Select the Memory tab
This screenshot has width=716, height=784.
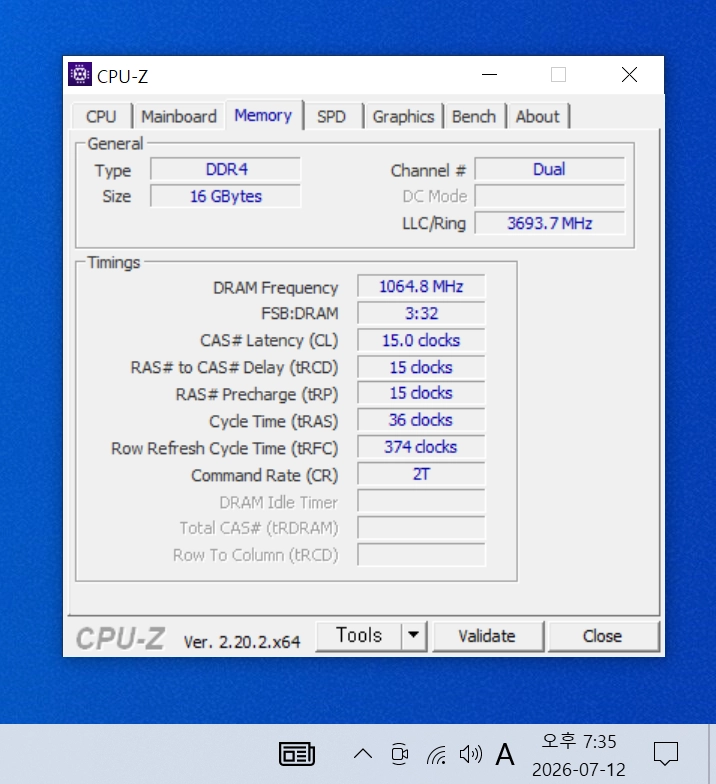pos(264,116)
